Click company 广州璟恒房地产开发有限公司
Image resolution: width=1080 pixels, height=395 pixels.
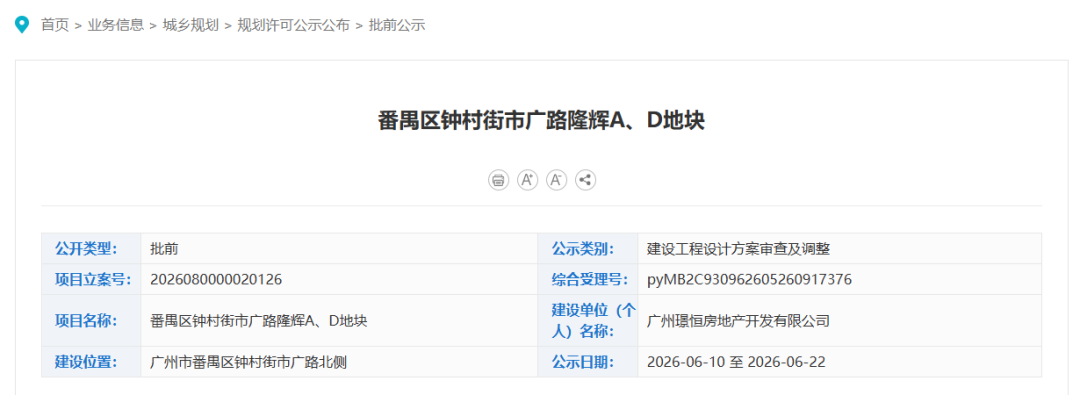(x=738, y=321)
